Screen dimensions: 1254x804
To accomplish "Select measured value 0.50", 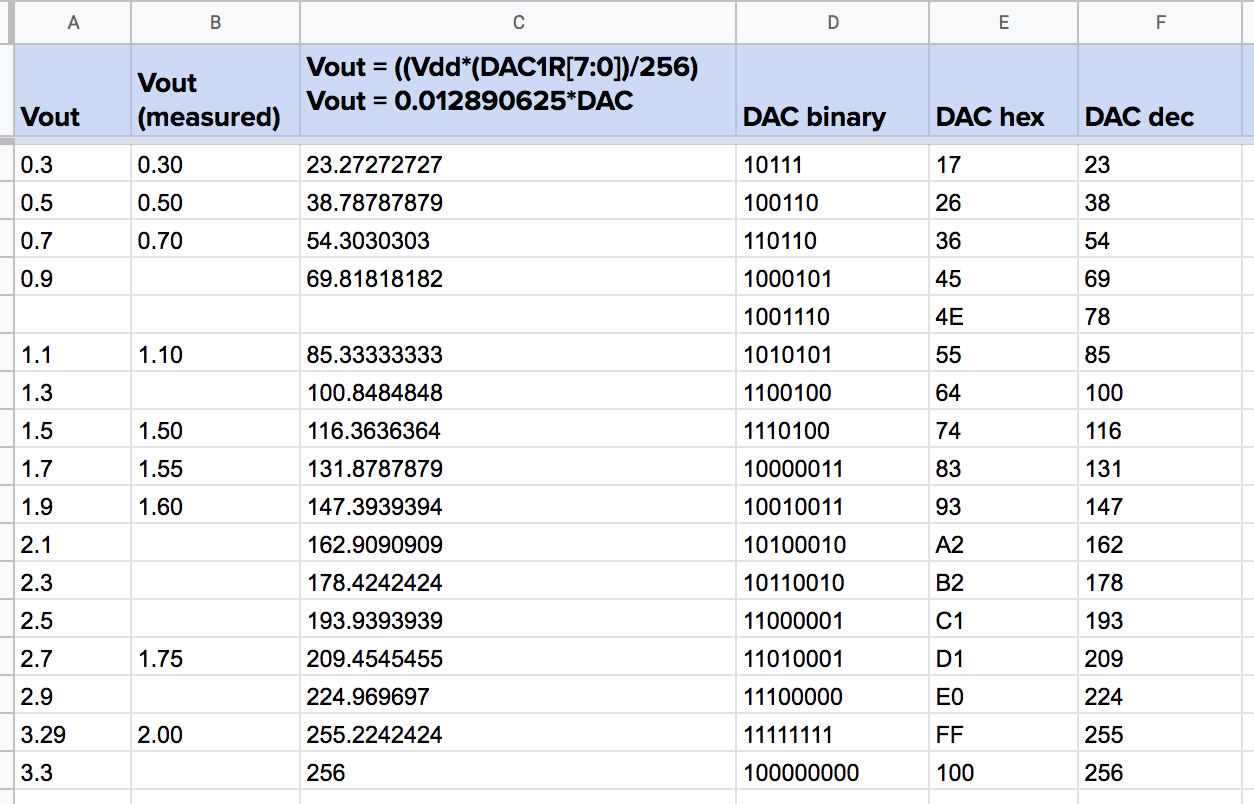I will (x=215, y=203).
